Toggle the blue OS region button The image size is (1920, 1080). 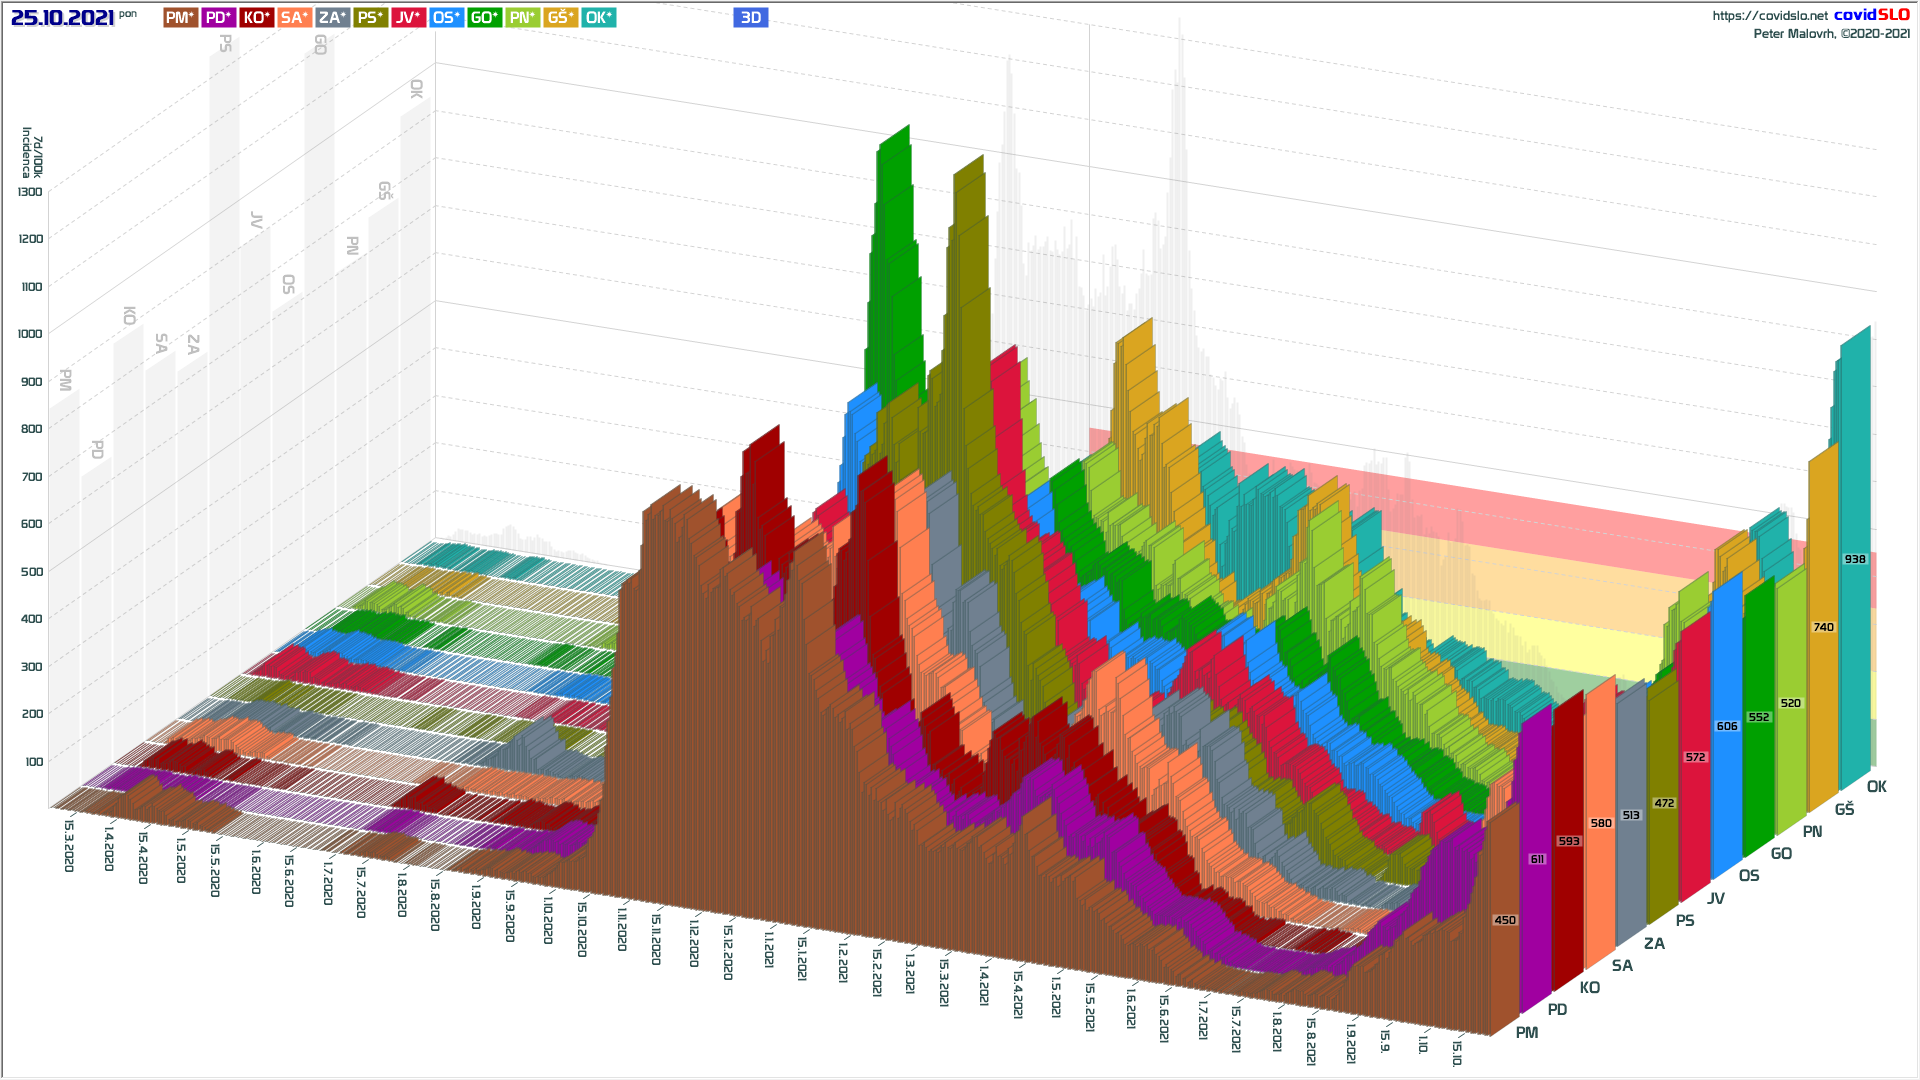tap(446, 17)
